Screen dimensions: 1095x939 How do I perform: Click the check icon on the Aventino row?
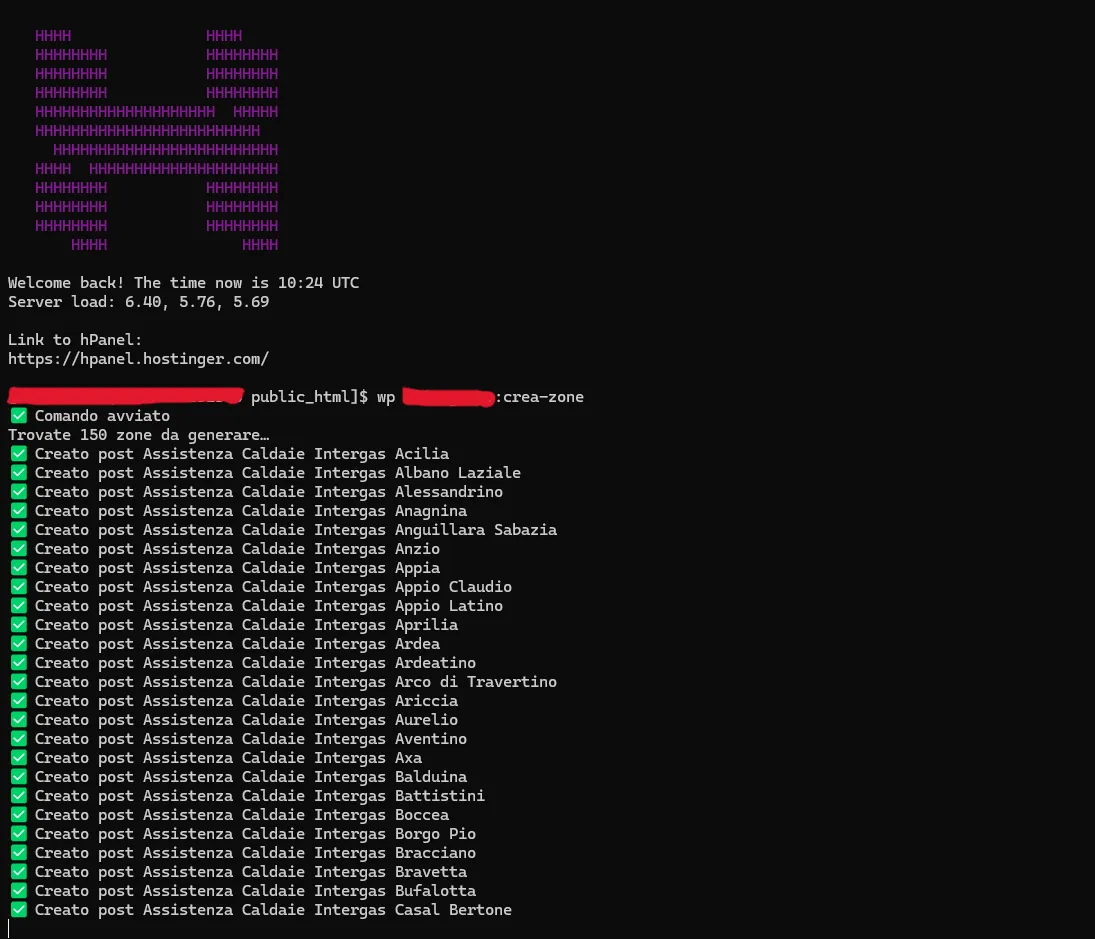[x=19, y=739]
